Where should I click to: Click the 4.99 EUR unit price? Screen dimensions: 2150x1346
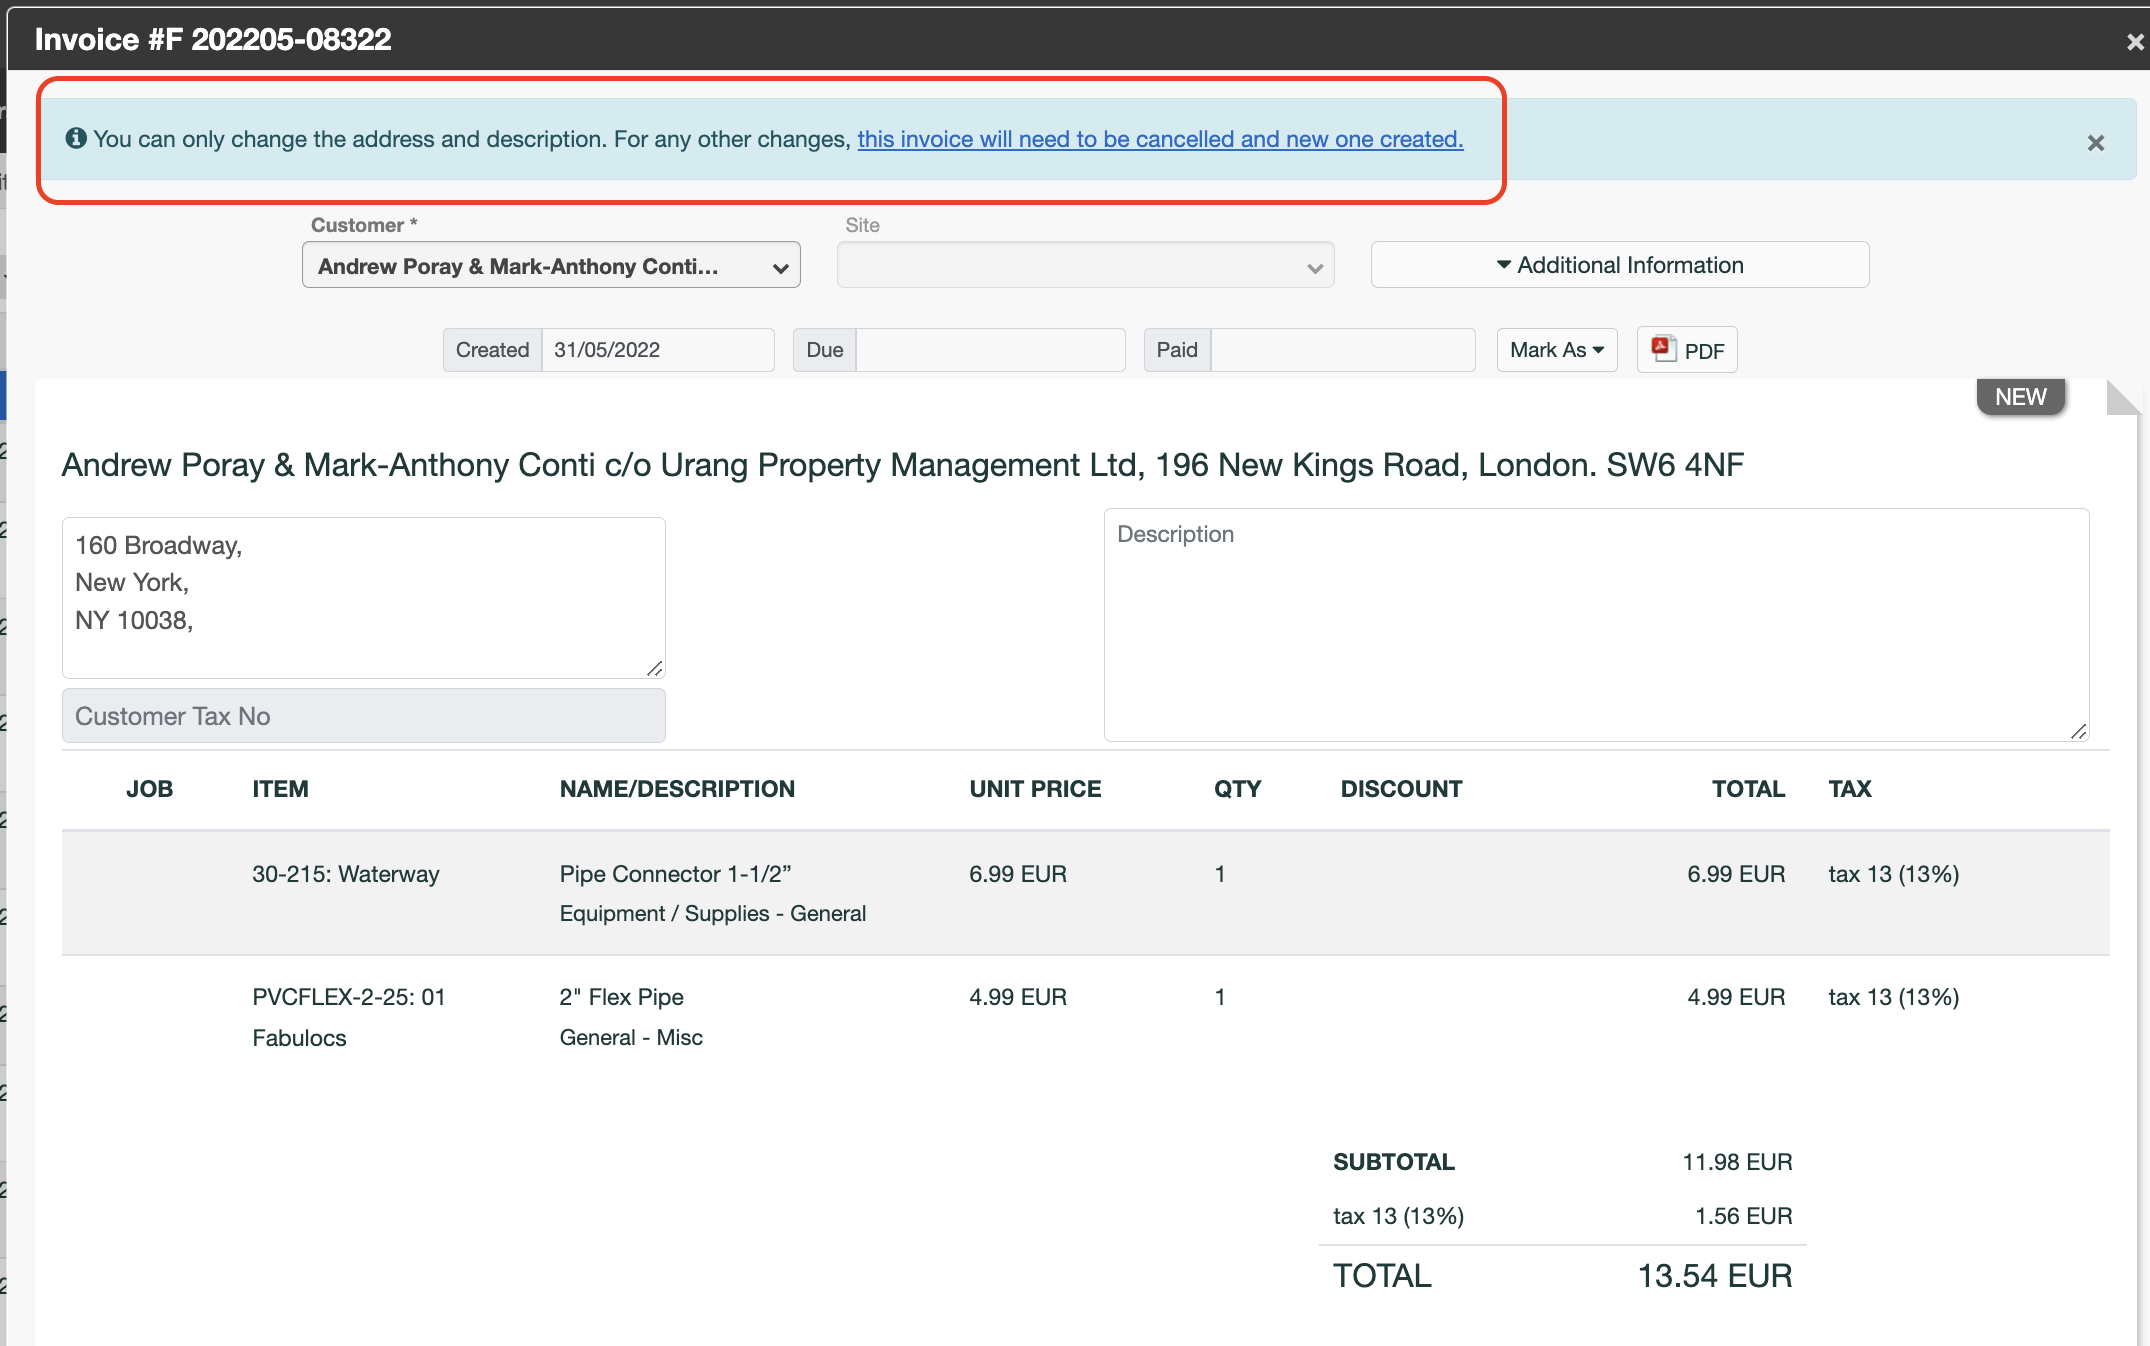coord(1018,997)
